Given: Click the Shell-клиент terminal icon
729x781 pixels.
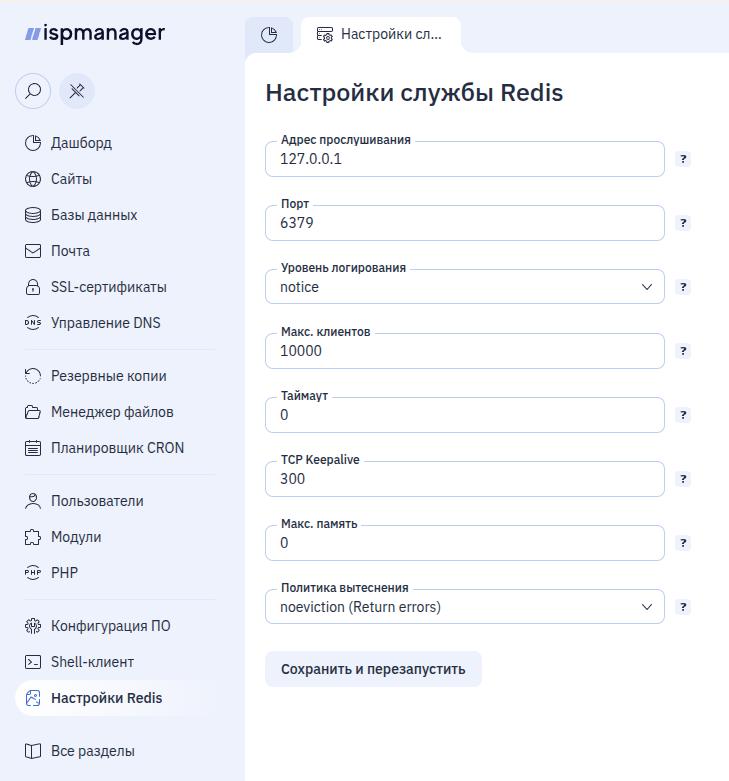Looking at the screenshot, I should [x=33, y=662].
